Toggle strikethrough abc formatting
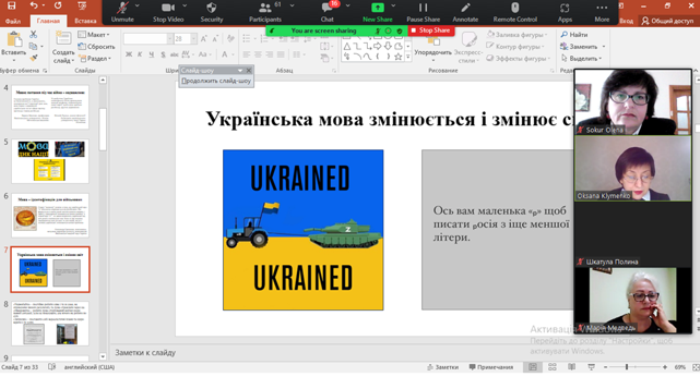Screen dimensions: 700x376 (174, 54)
